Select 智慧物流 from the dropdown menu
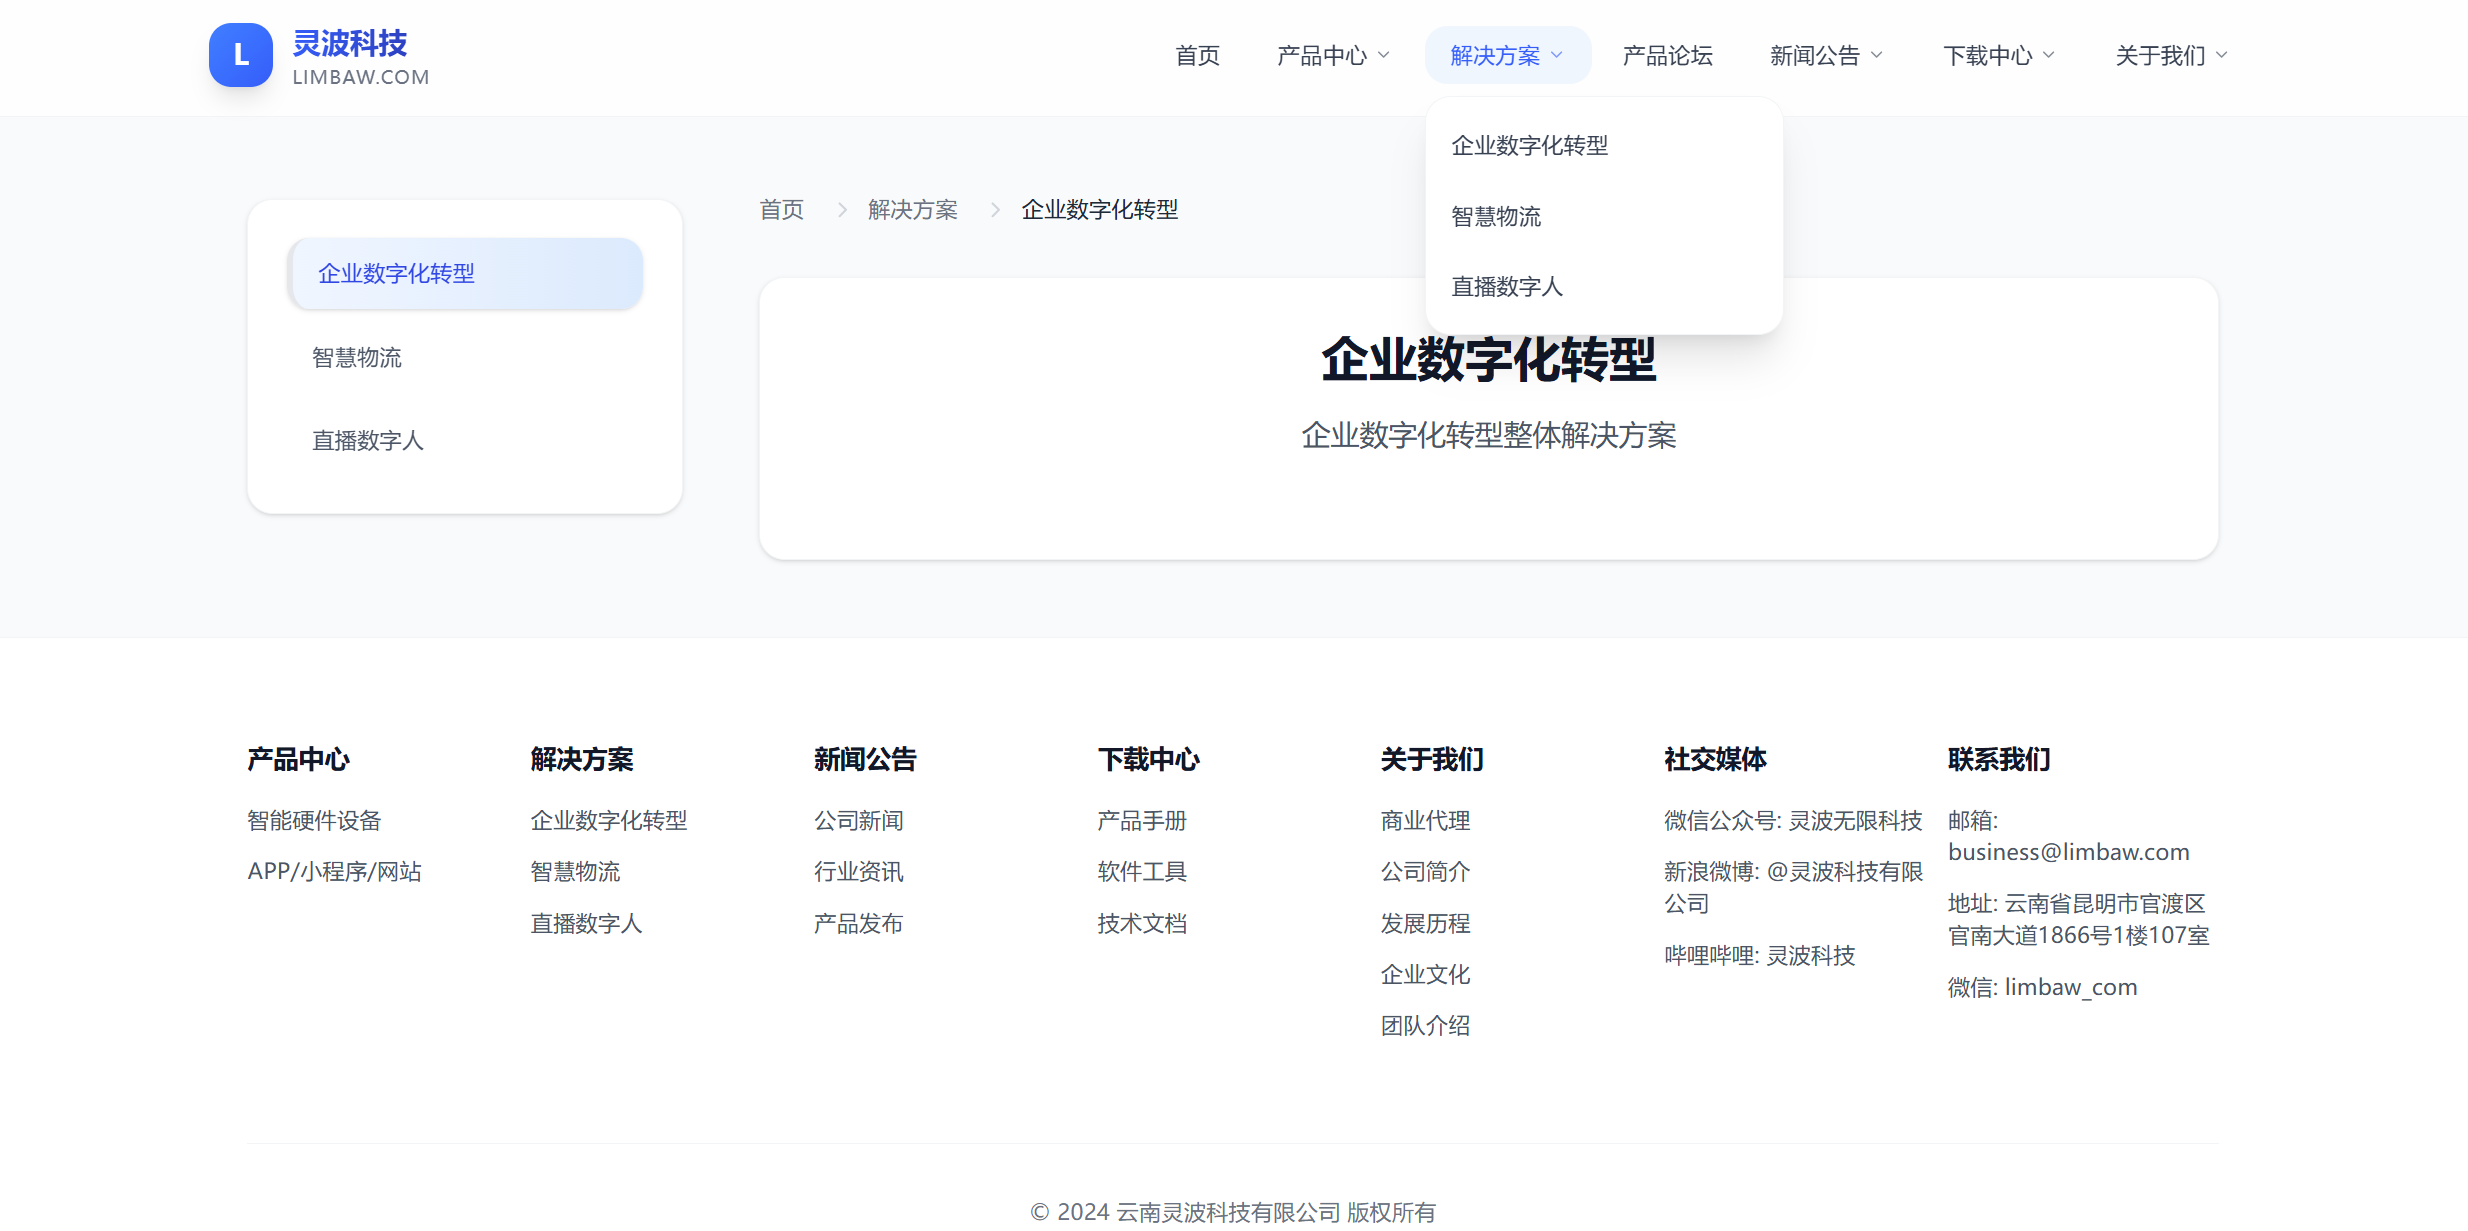Viewport: 2468px width, 1231px height. [1496, 216]
